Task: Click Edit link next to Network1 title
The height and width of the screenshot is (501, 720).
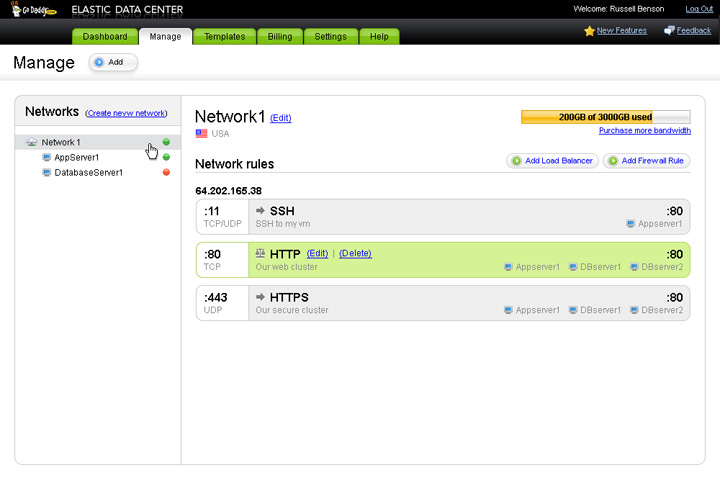Action: (x=281, y=118)
